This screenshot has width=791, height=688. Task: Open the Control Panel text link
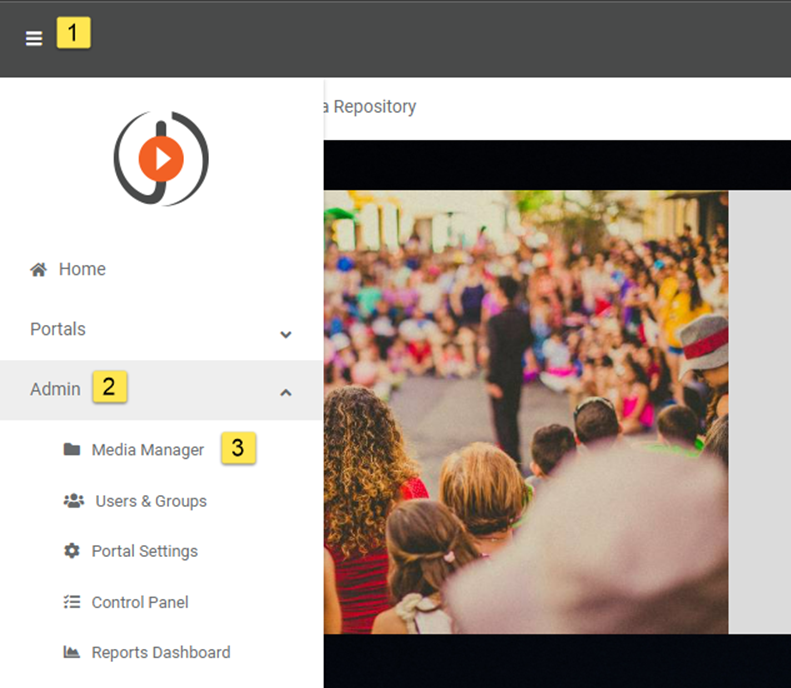(x=140, y=602)
